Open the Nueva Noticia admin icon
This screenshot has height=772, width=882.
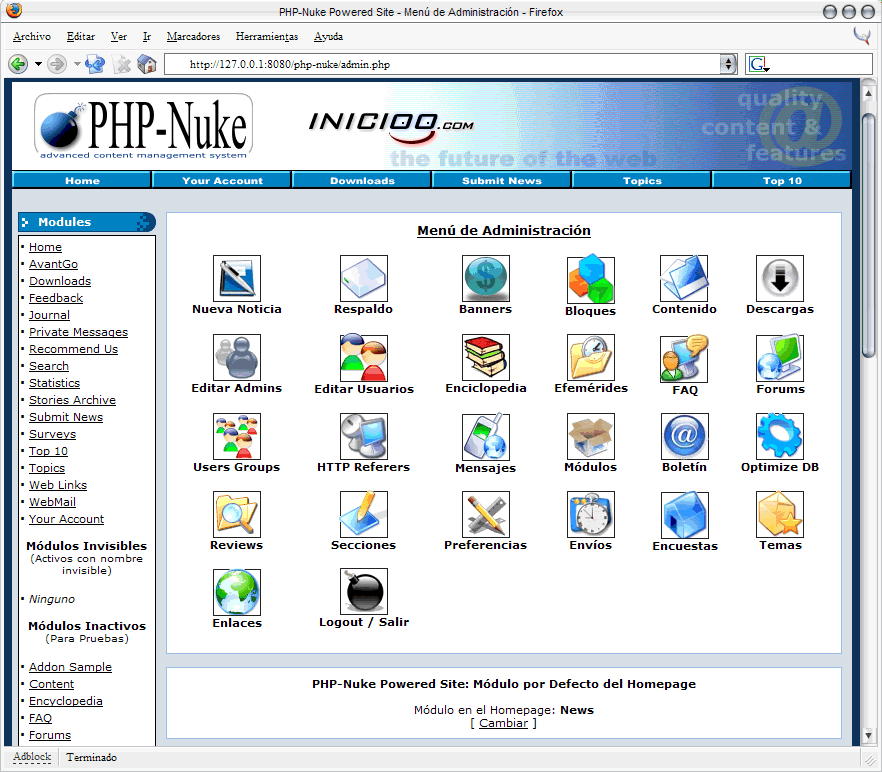coord(236,278)
